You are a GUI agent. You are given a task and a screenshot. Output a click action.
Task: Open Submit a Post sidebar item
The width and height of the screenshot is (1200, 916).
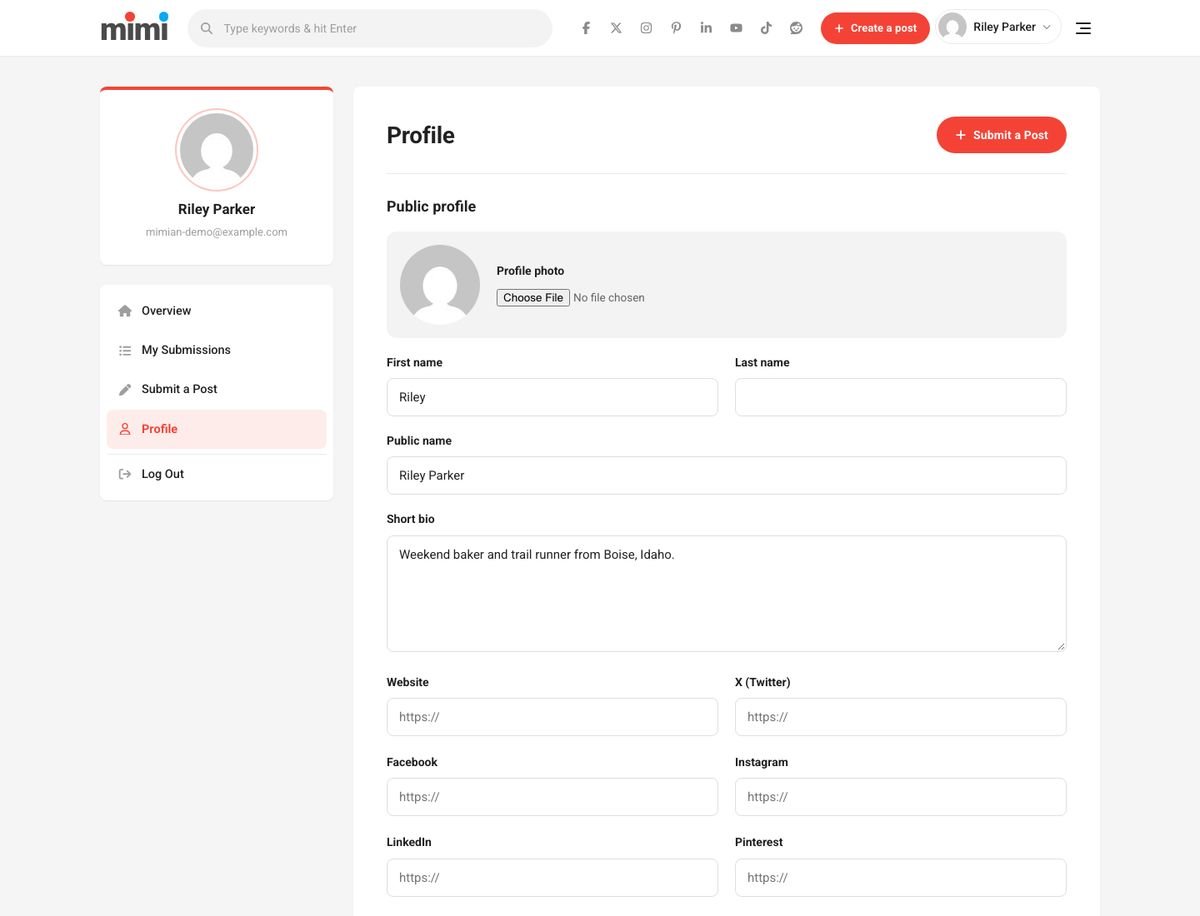(x=217, y=389)
